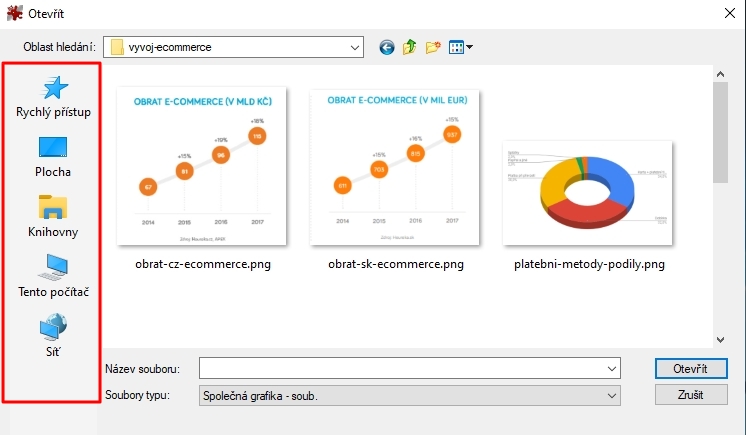Select the obrat-cz-ecommerce.png thumbnail
The height and width of the screenshot is (435, 746).
coord(202,166)
